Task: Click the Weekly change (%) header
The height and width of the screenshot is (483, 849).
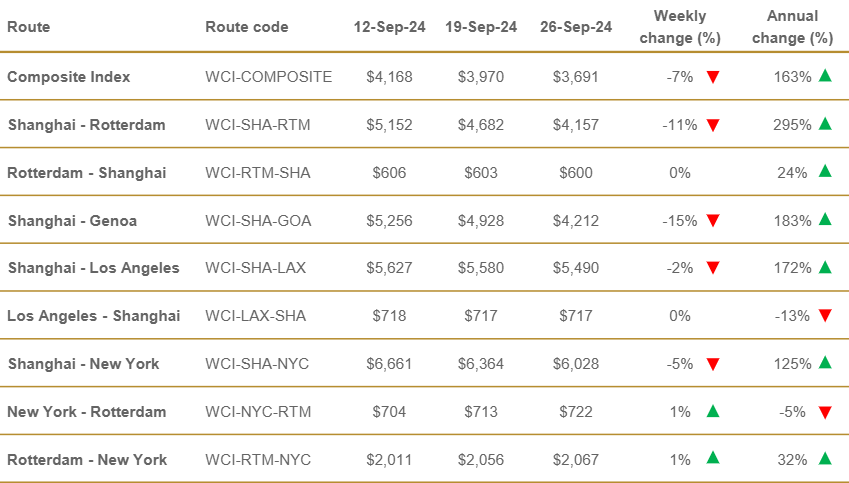Action: [x=680, y=27]
